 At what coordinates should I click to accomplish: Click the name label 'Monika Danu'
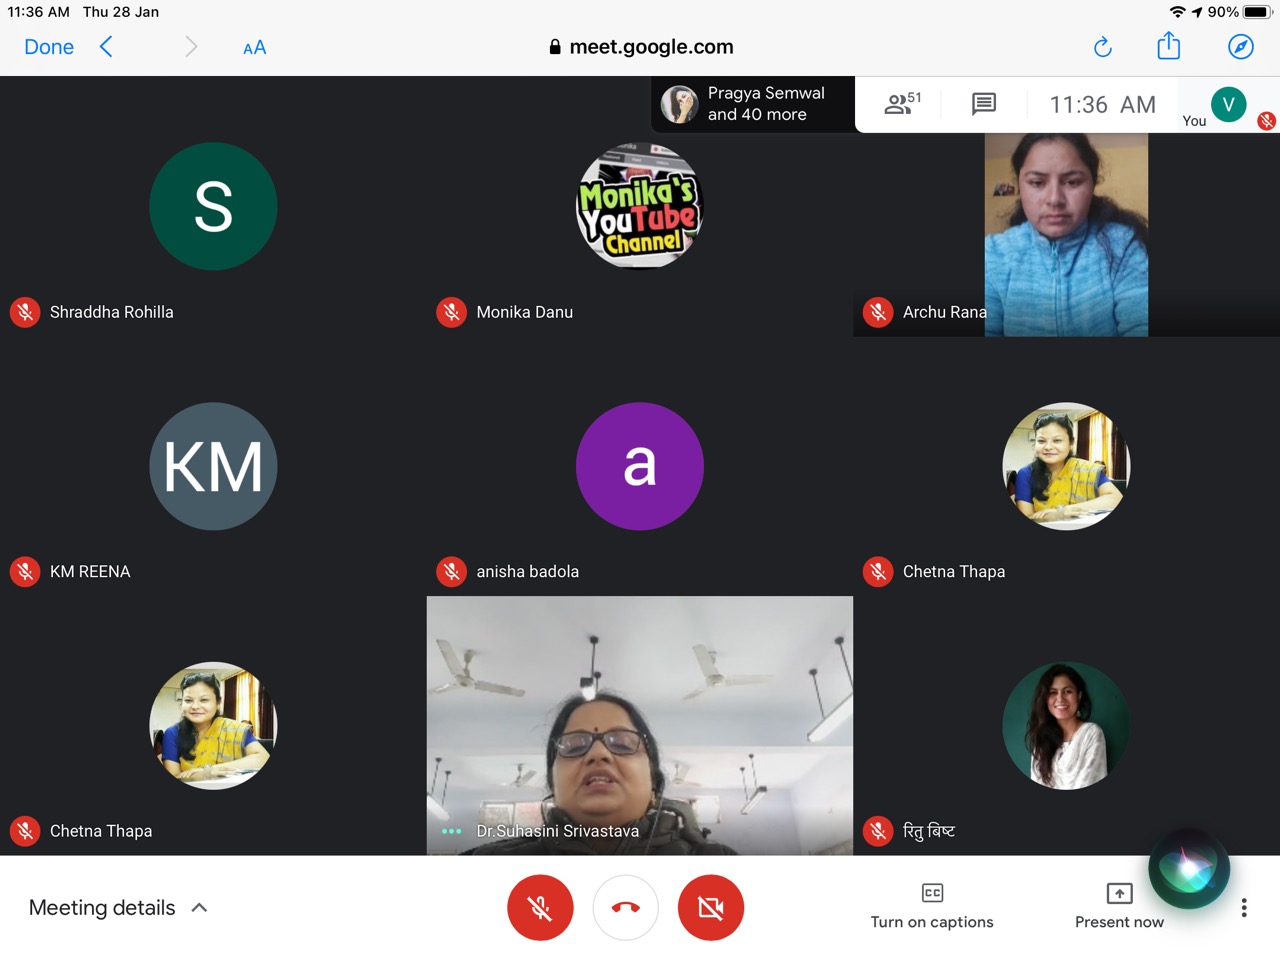coord(525,312)
